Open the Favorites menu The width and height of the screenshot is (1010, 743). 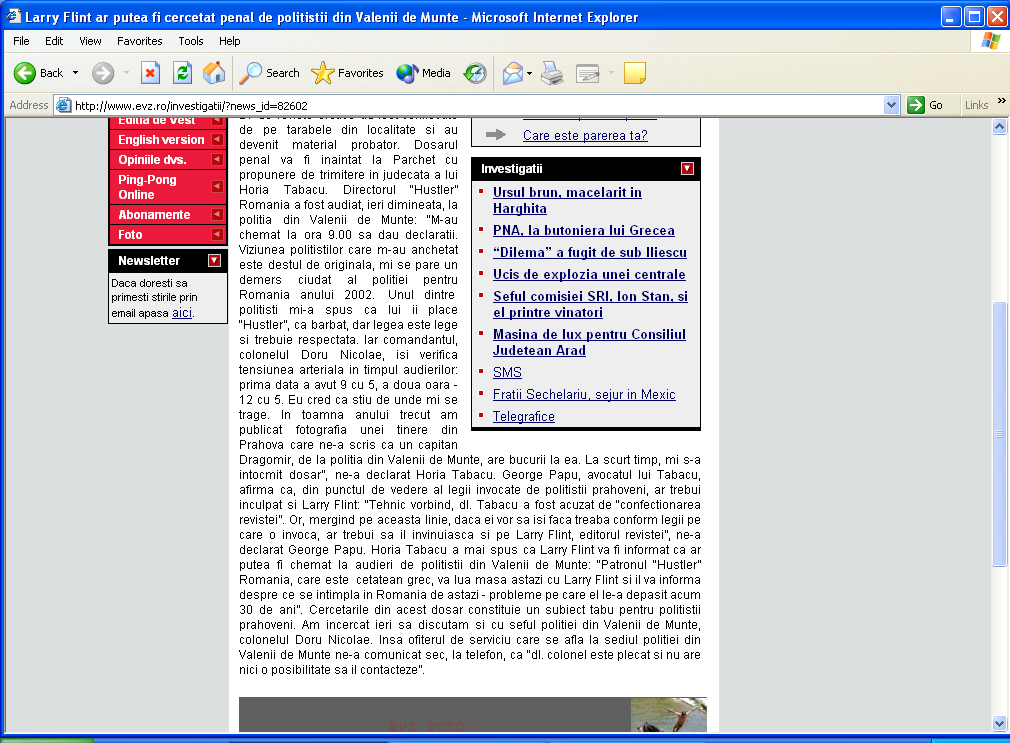pos(140,41)
